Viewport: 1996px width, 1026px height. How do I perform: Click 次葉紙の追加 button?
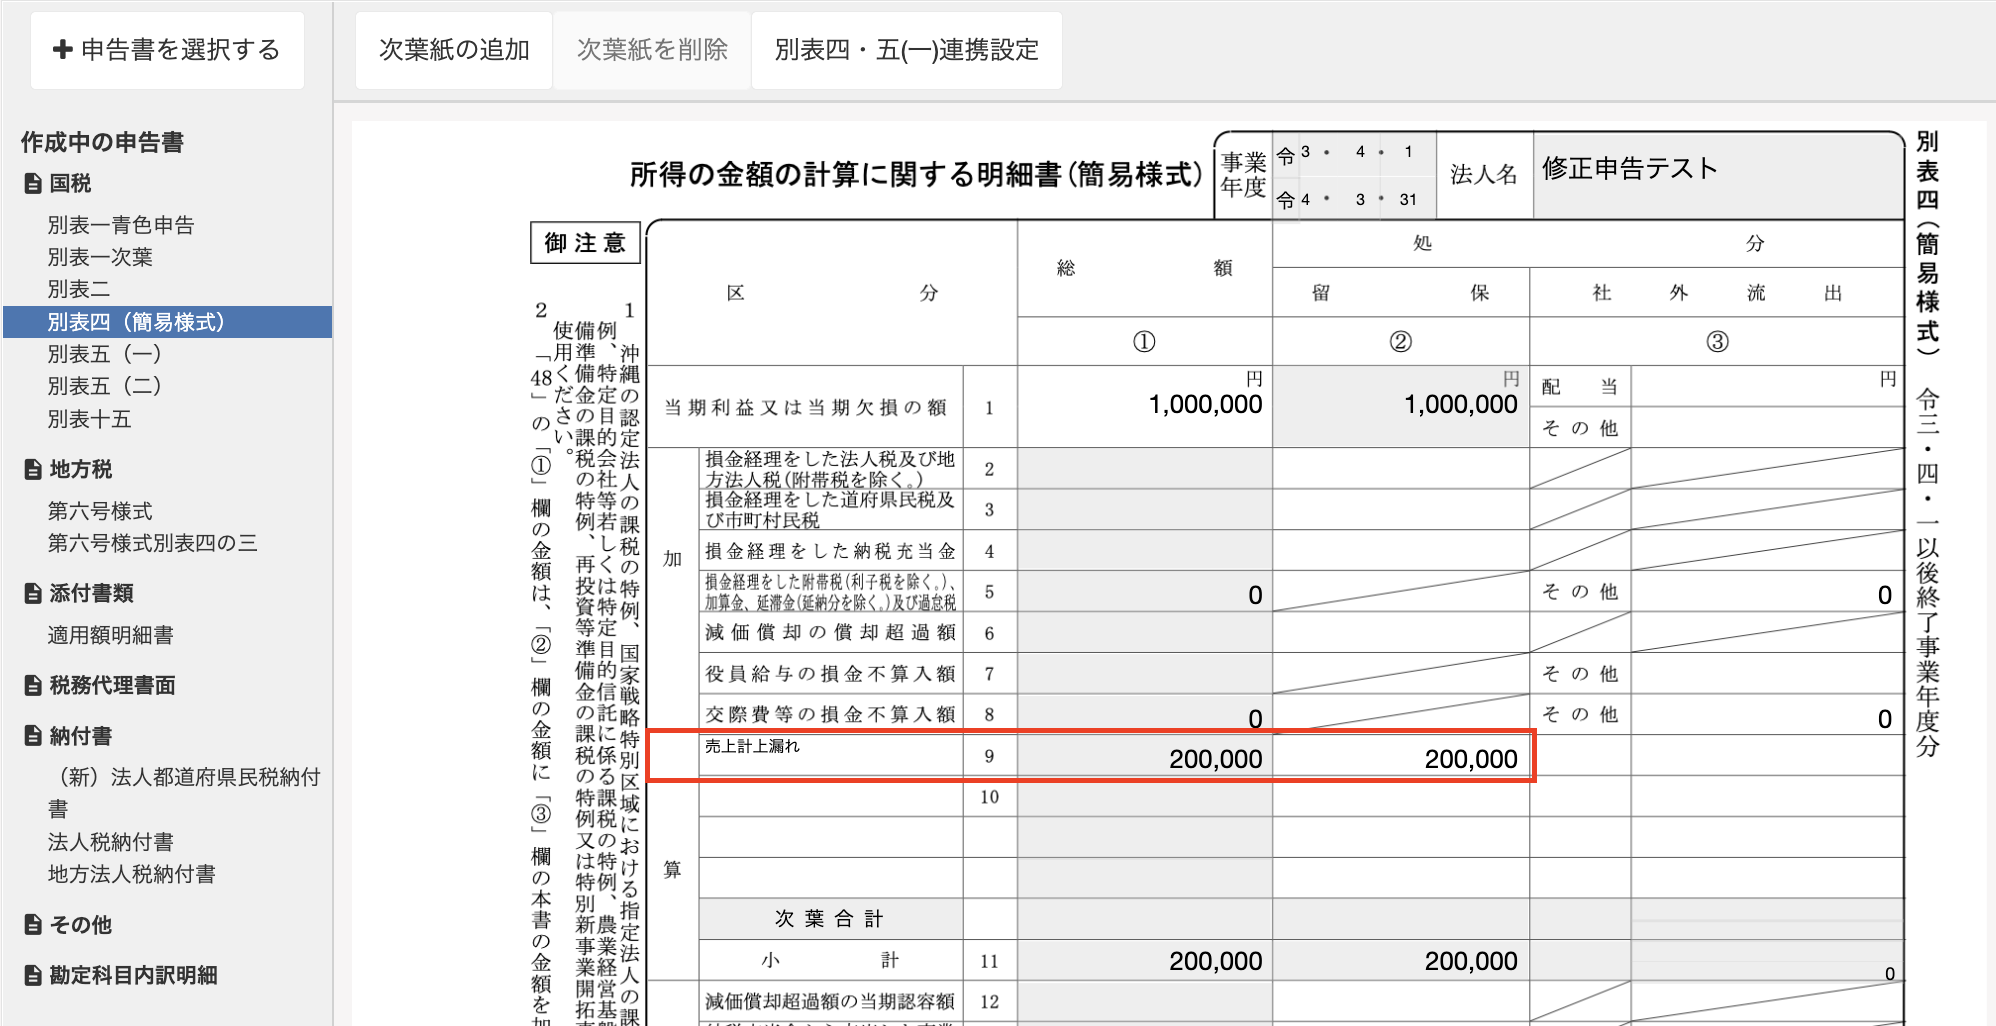[454, 50]
